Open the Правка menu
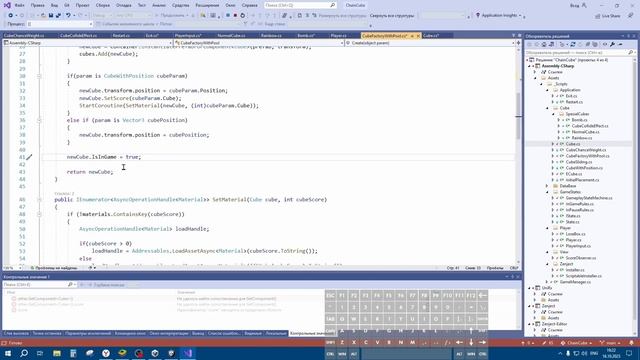 (38, 5)
